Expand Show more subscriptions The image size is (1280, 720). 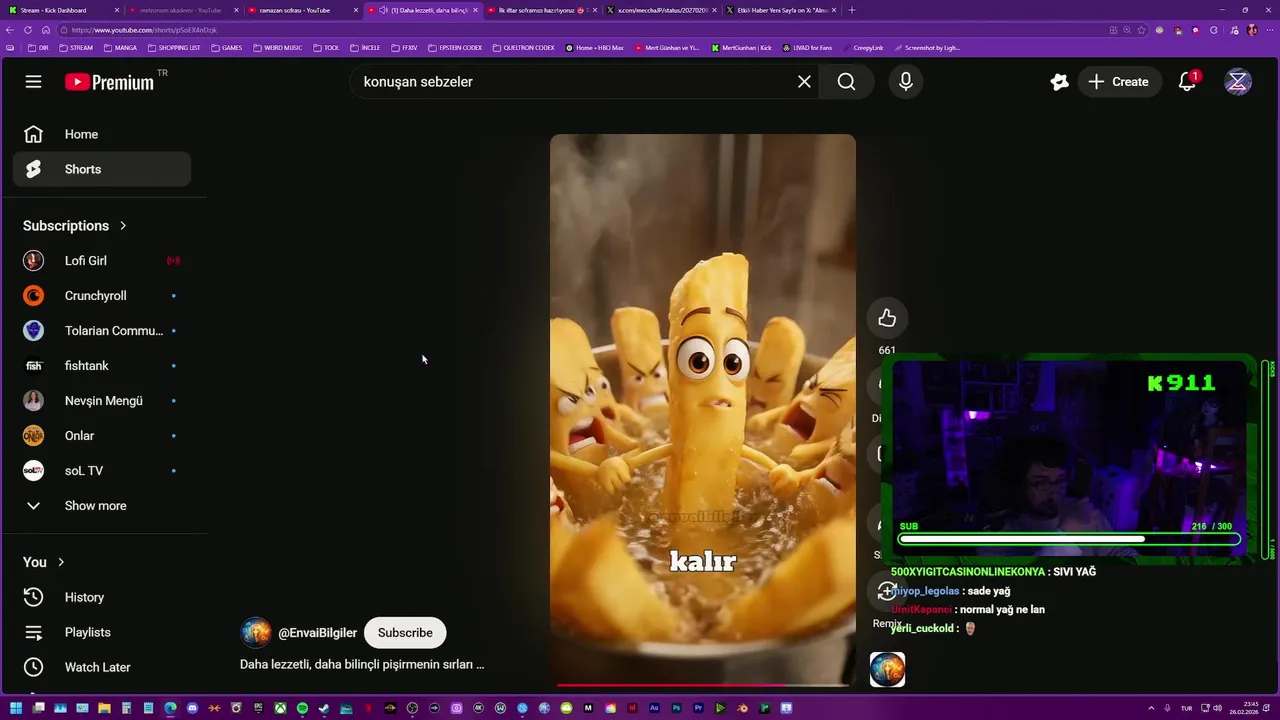point(102,506)
